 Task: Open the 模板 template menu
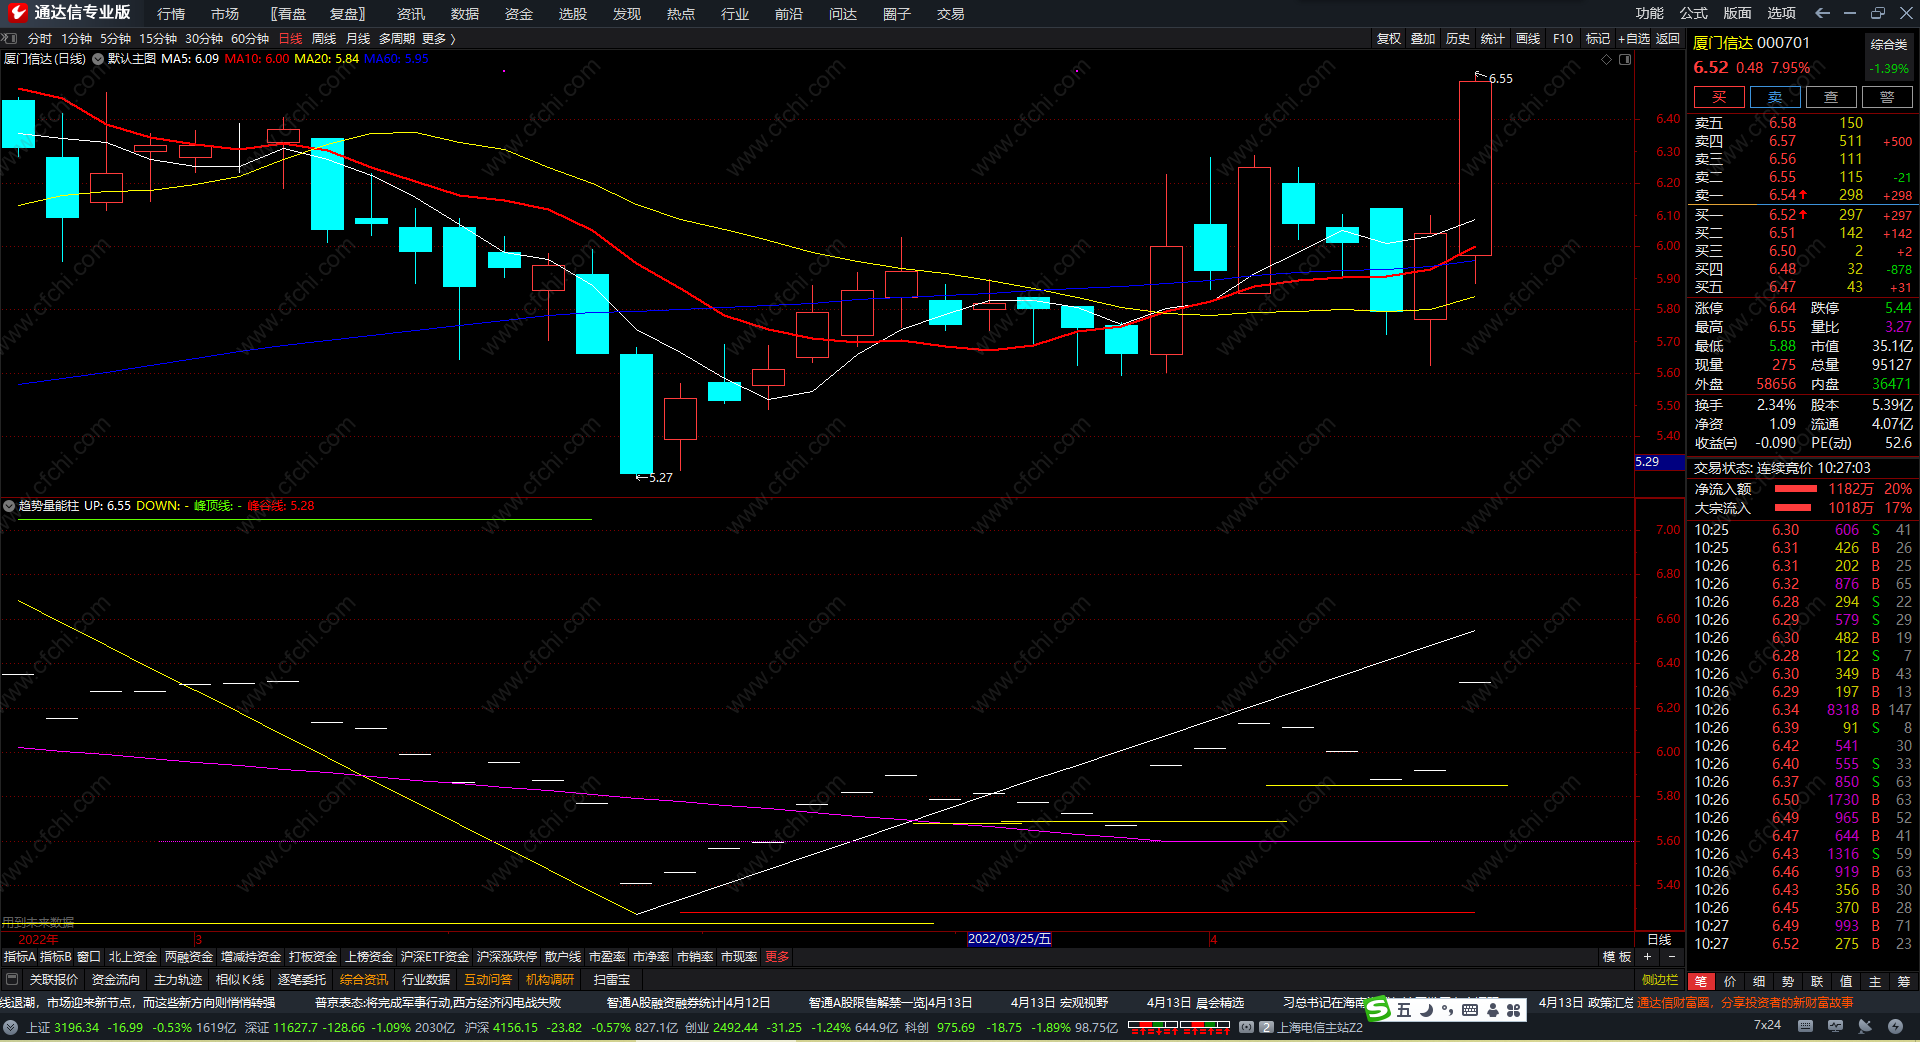[1617, 957]
